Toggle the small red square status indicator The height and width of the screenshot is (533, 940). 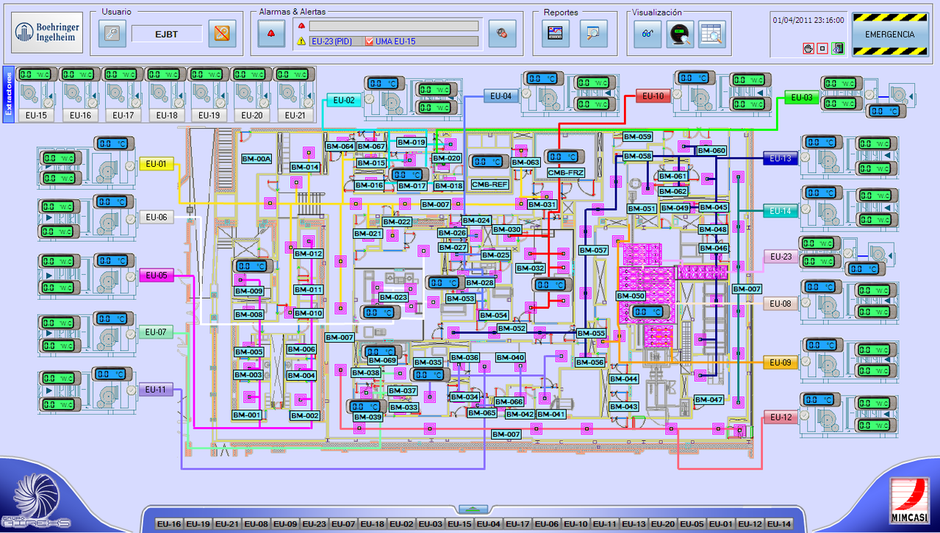(x=822, y=49)
